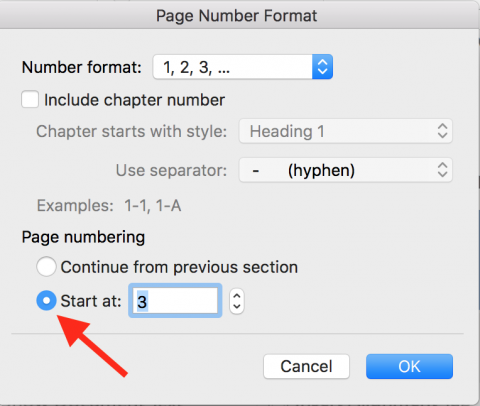Click the Cancel button

pos(306,366)
